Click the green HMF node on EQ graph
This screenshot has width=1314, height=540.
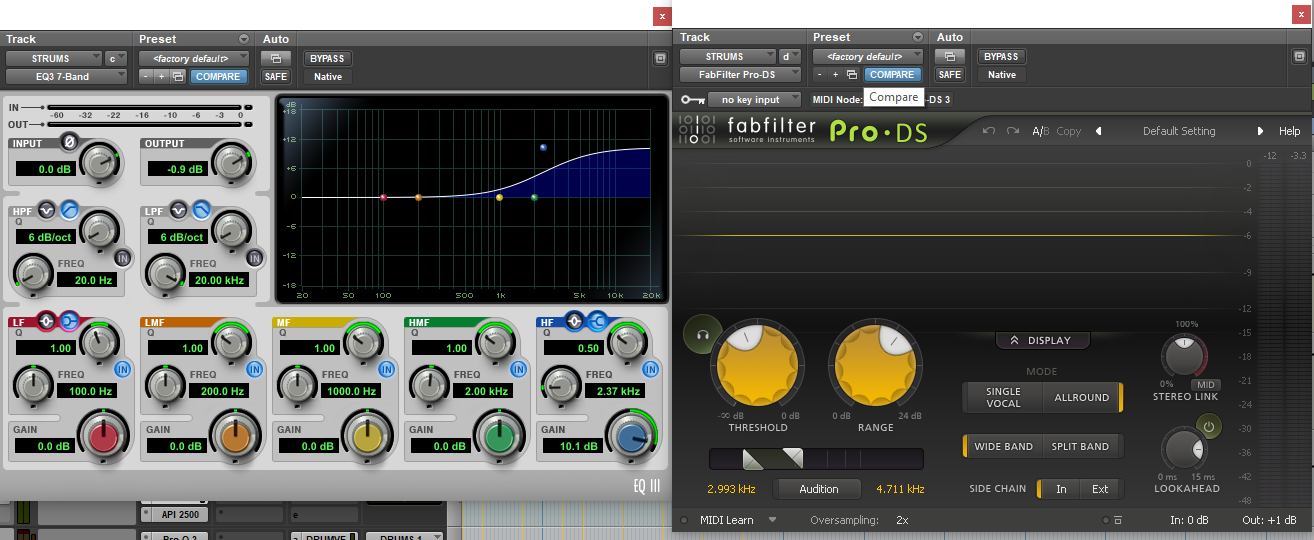pos(534,198)
